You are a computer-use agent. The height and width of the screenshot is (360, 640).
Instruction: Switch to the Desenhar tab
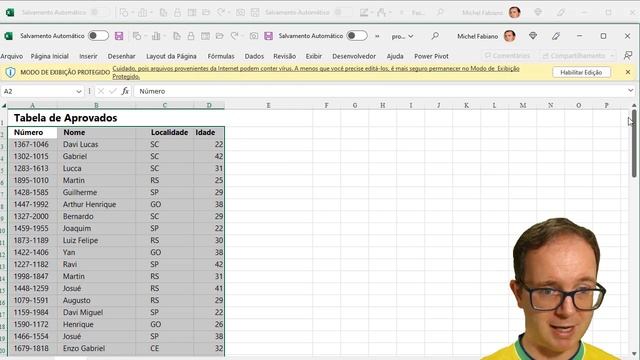point(121,56)
